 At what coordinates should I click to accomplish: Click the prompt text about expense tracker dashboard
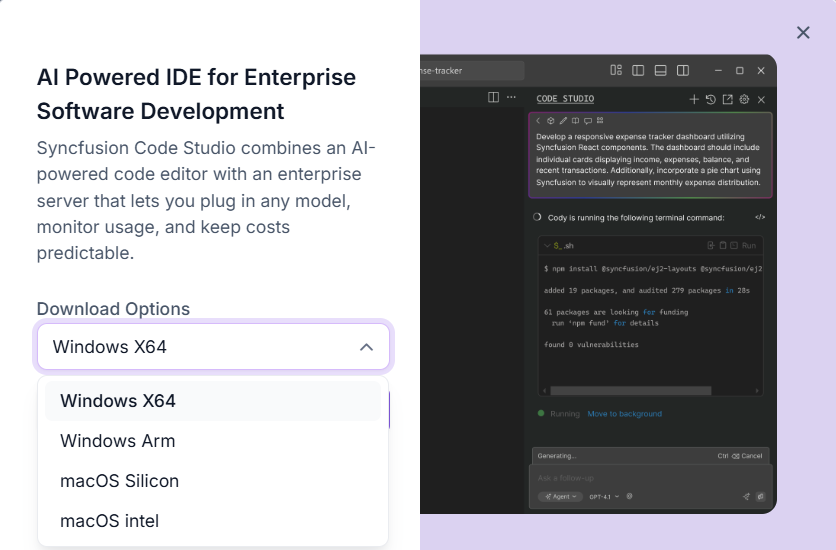tap(648, 159)
